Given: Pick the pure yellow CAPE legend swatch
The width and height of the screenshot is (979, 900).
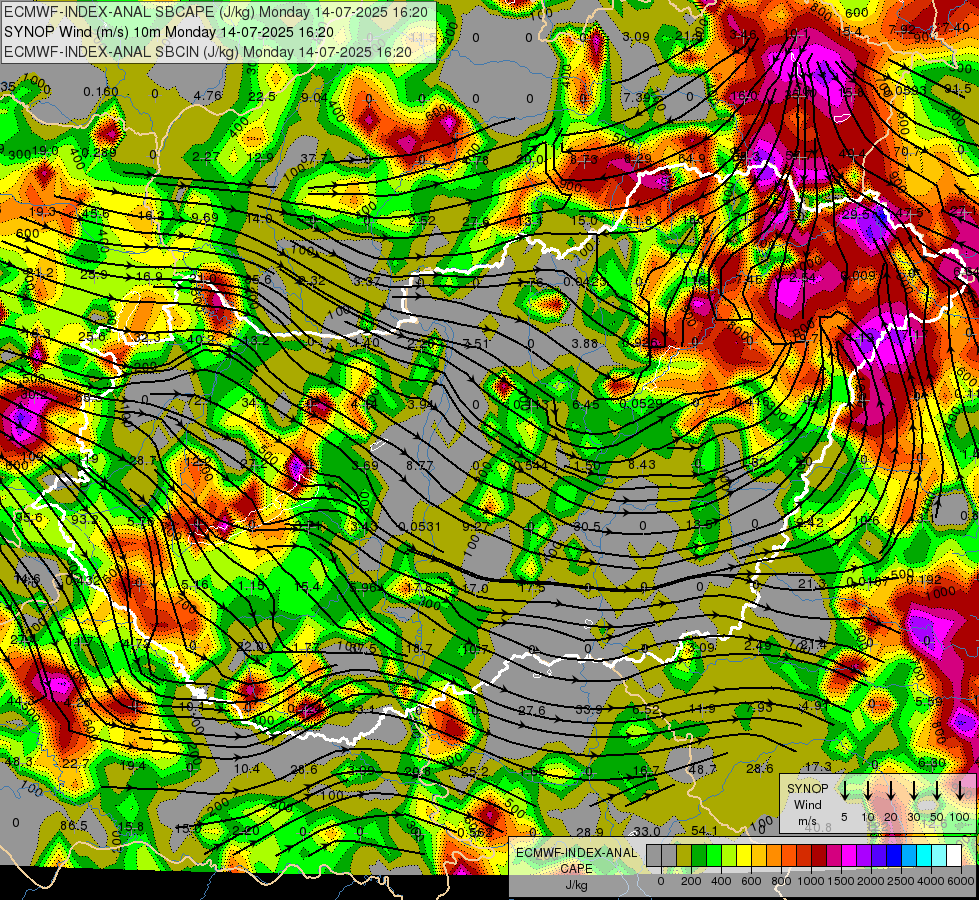Looking at the screenshot, I should 744,855.
